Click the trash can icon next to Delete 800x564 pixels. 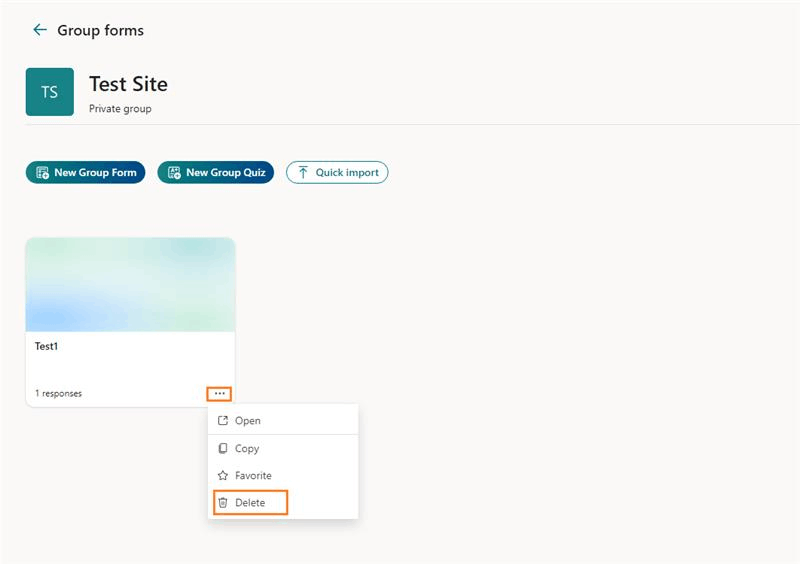click(223, 503)
